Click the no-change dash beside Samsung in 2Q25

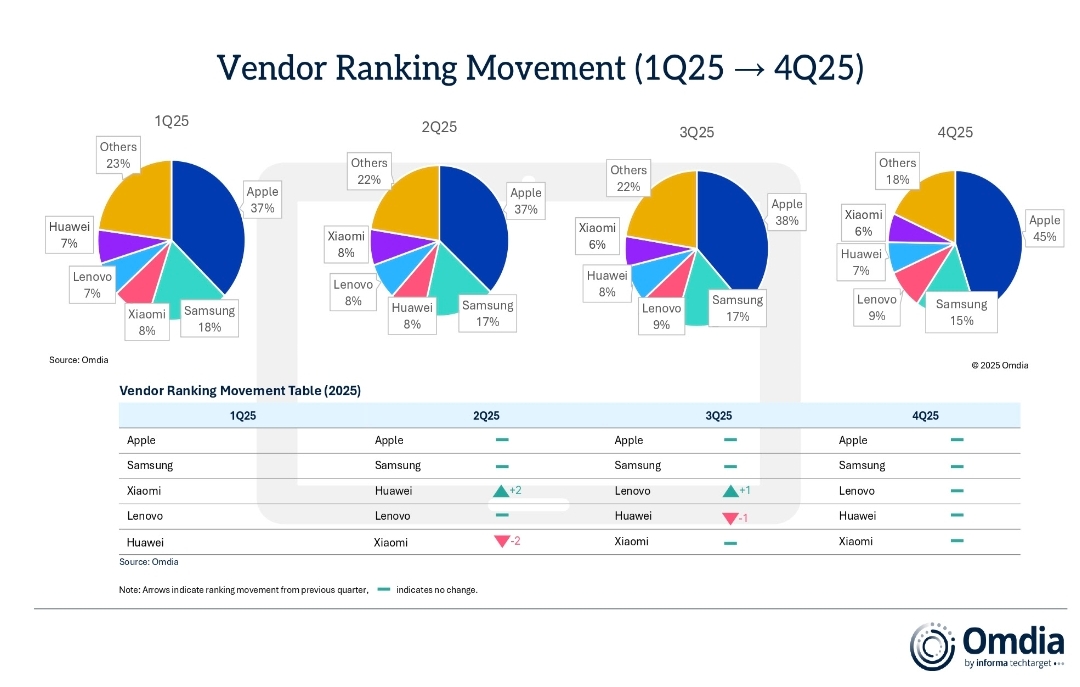coord(502,466)
